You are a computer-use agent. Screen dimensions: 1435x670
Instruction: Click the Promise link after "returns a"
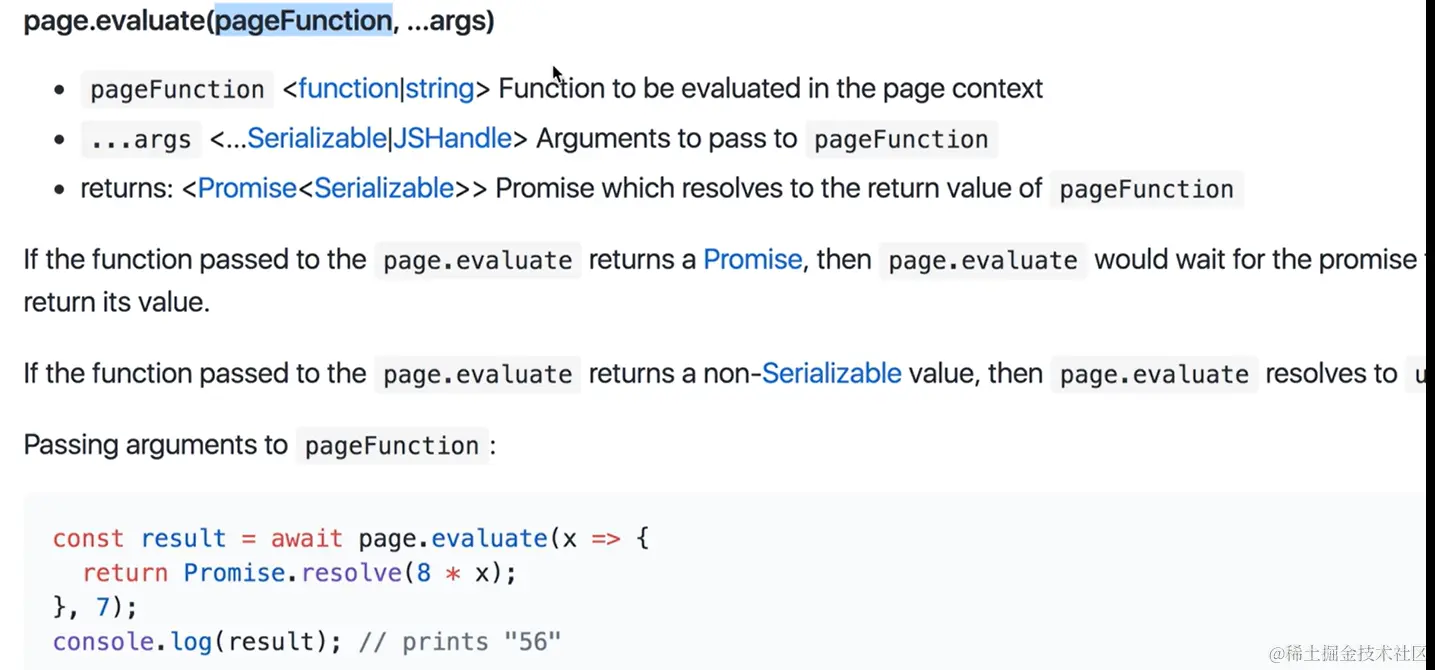tap(753, 260)
